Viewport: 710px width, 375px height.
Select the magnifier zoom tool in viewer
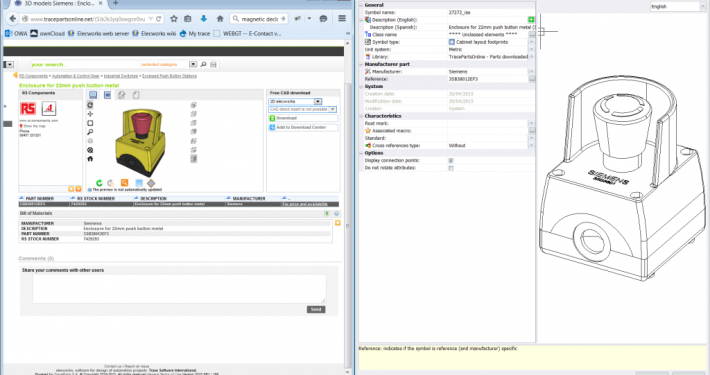[90, 132]
